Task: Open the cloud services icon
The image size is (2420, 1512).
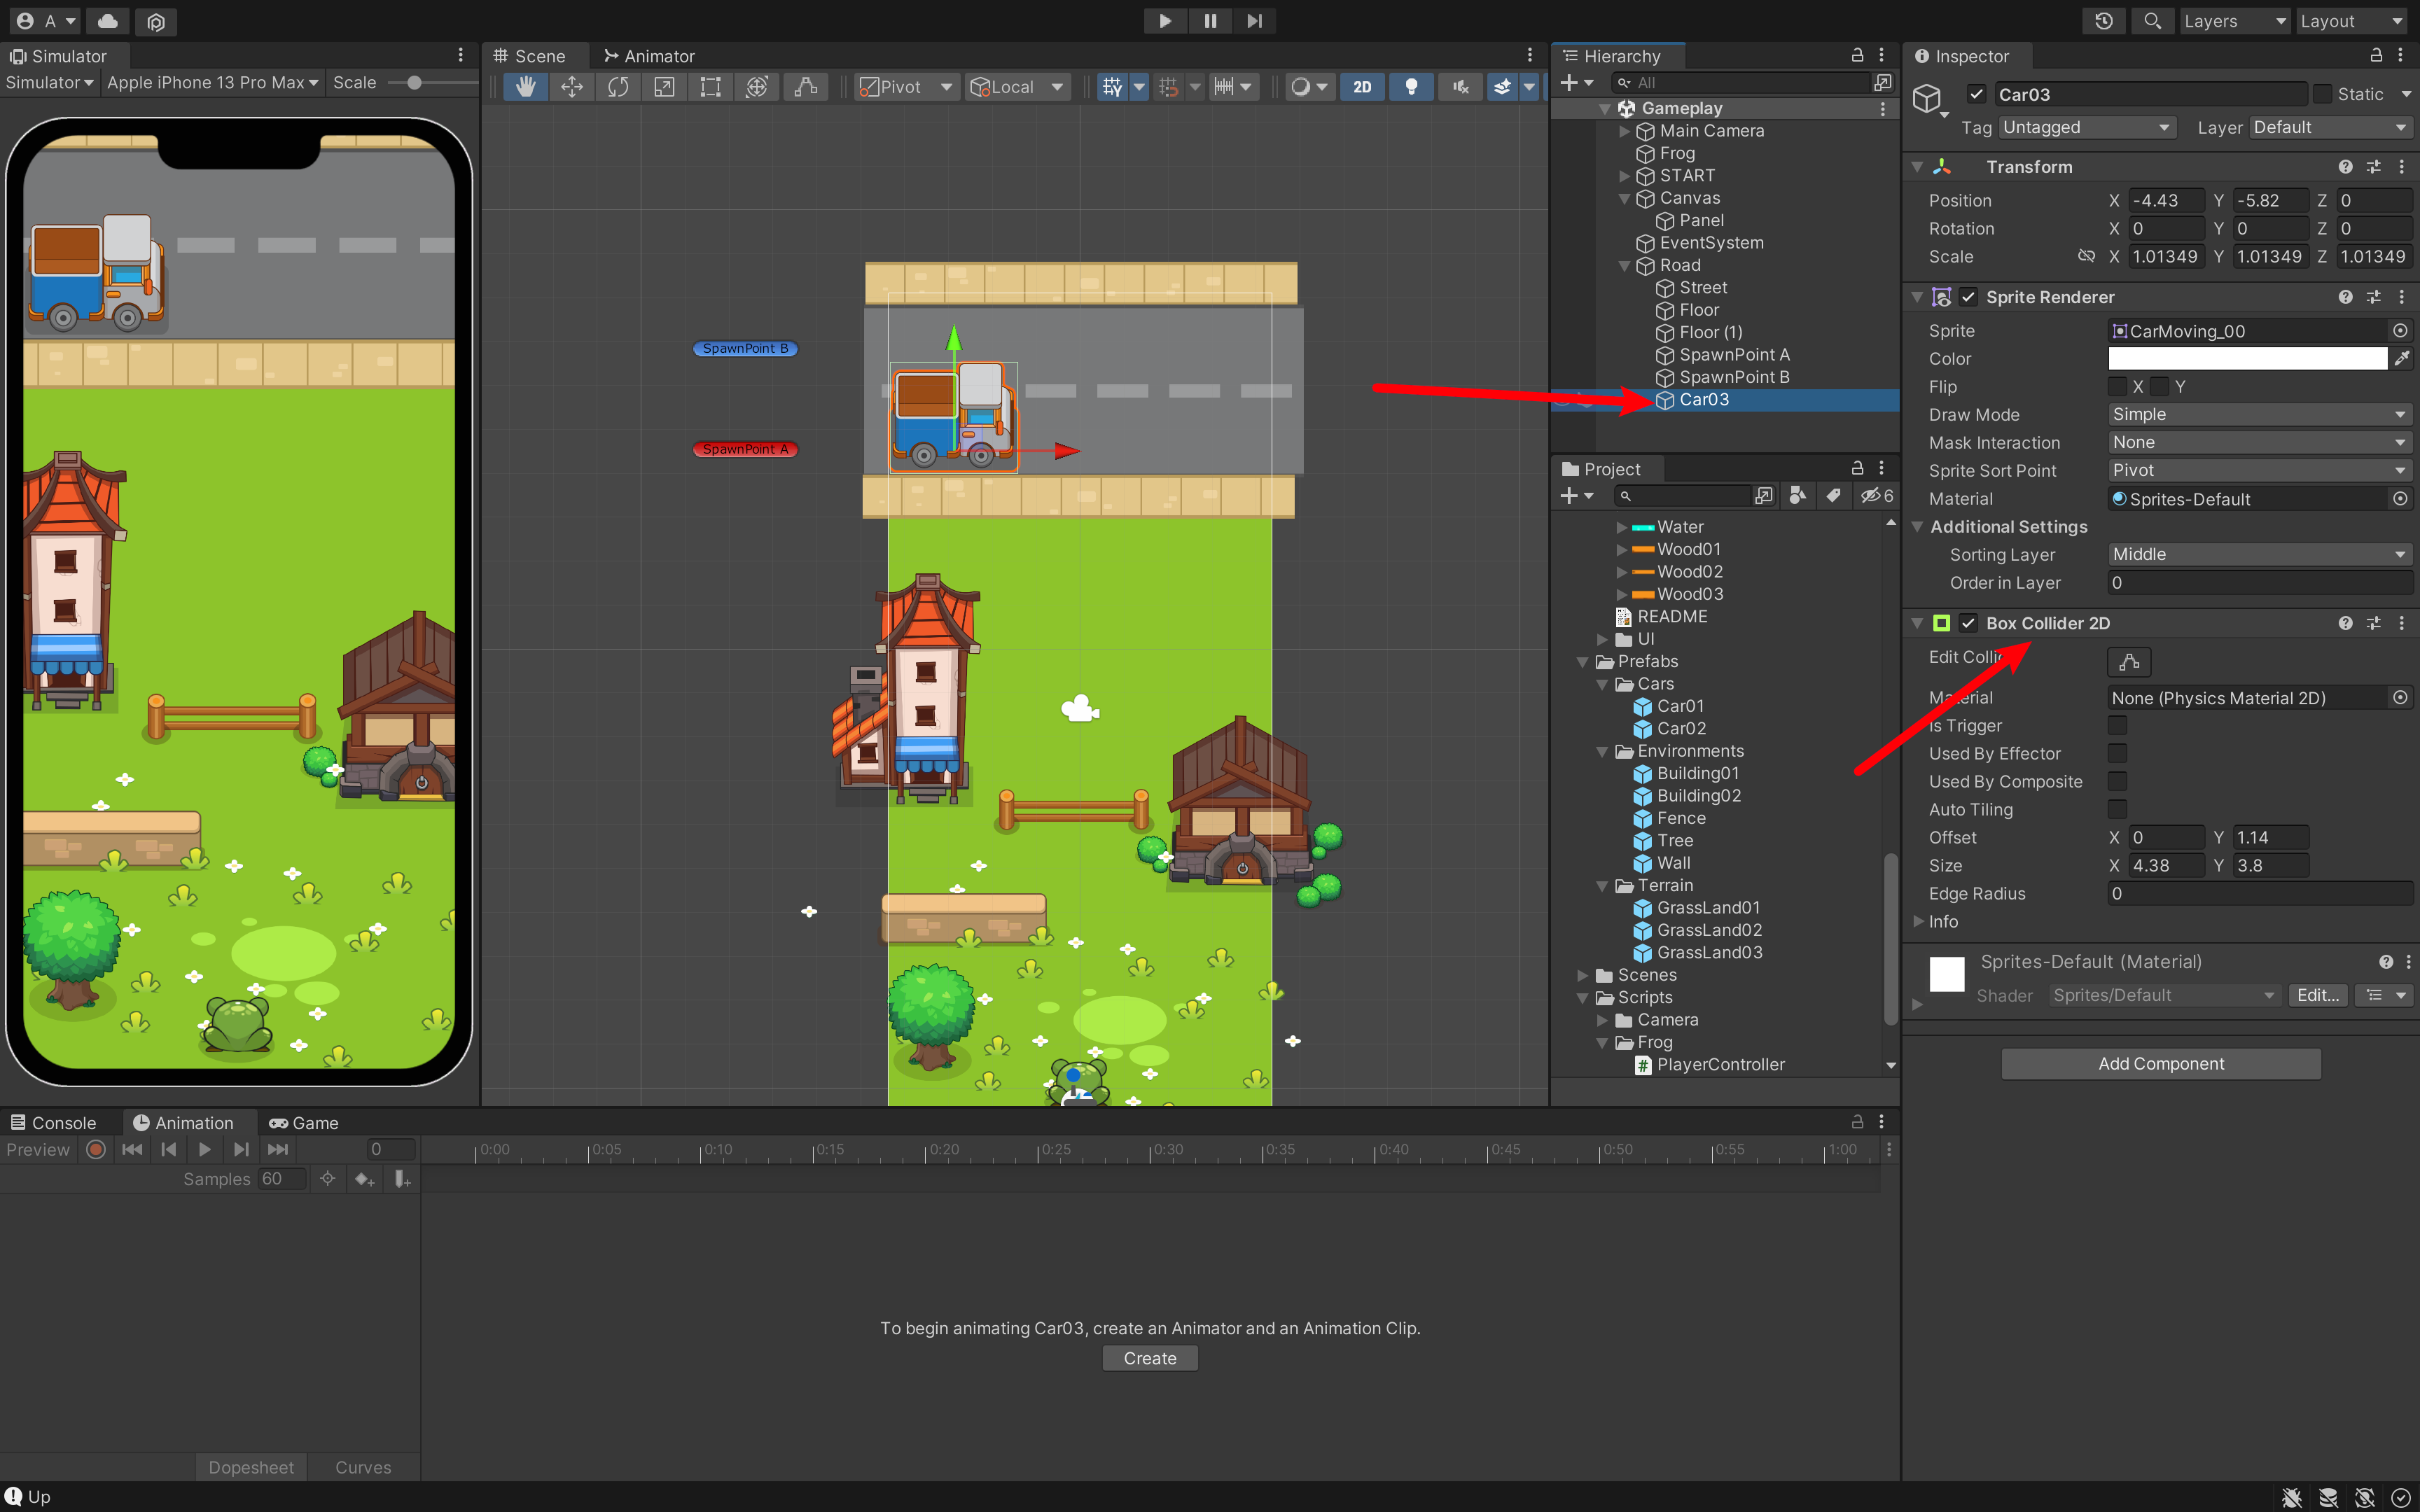Action: pyautogui.click(x=108, y=21)
